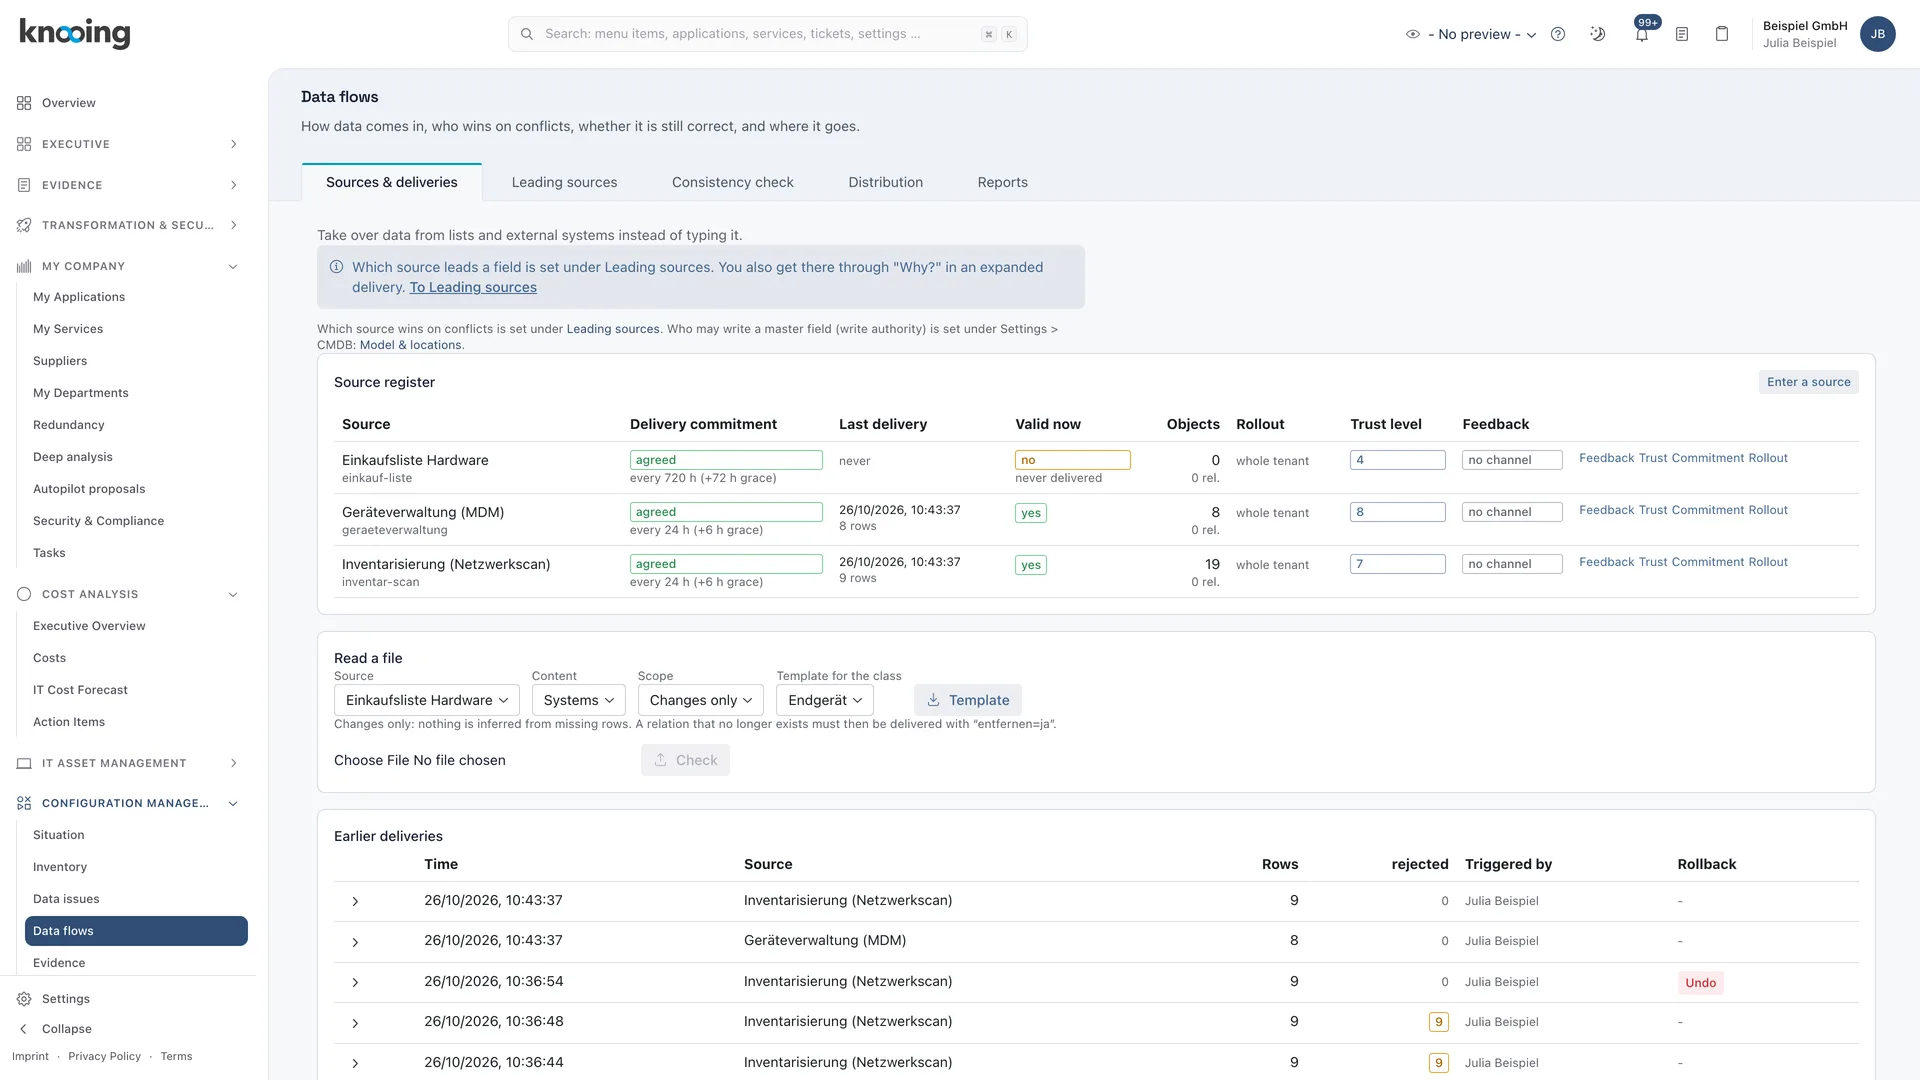Image resolution: width=1920 pixels, height=1080 pixels.
Task: Open the Source dropdown showing Einkaufsliste Hardware
Action: point(427,700)
